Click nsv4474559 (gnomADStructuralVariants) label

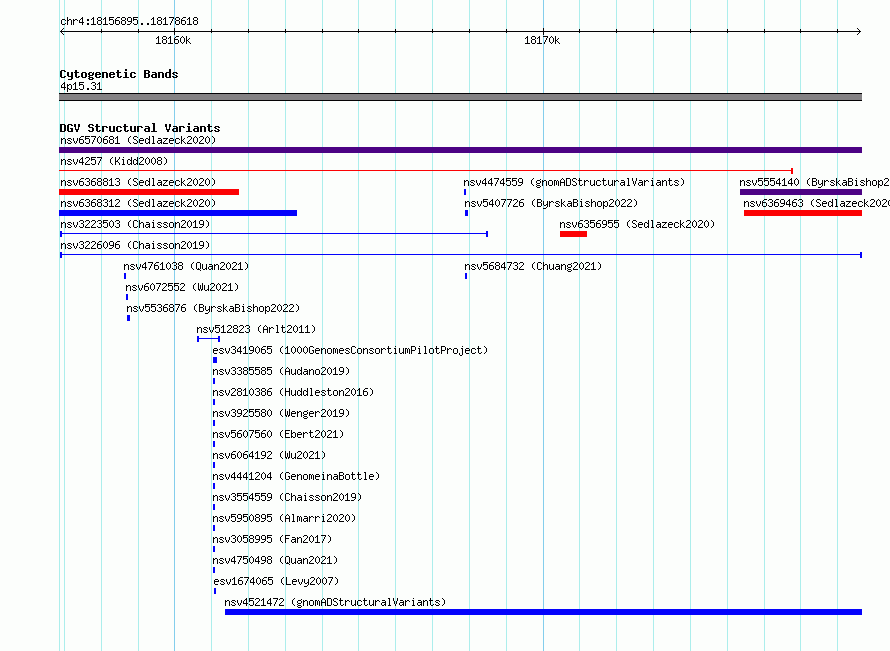point(574,182)
